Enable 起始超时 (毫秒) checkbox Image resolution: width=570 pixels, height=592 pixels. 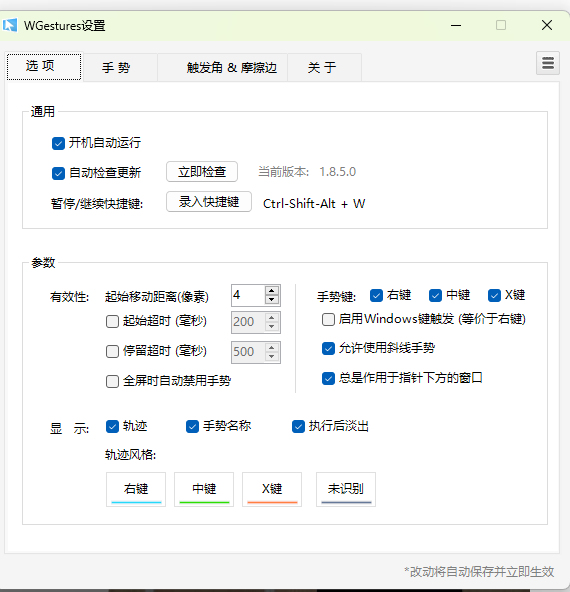point(112,321)
